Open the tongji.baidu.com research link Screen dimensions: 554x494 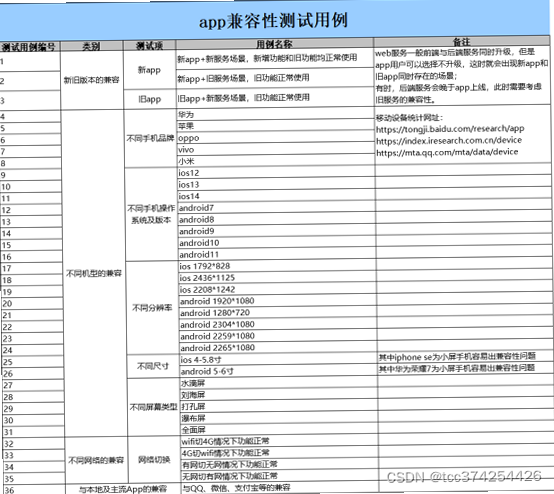point(450,129)
